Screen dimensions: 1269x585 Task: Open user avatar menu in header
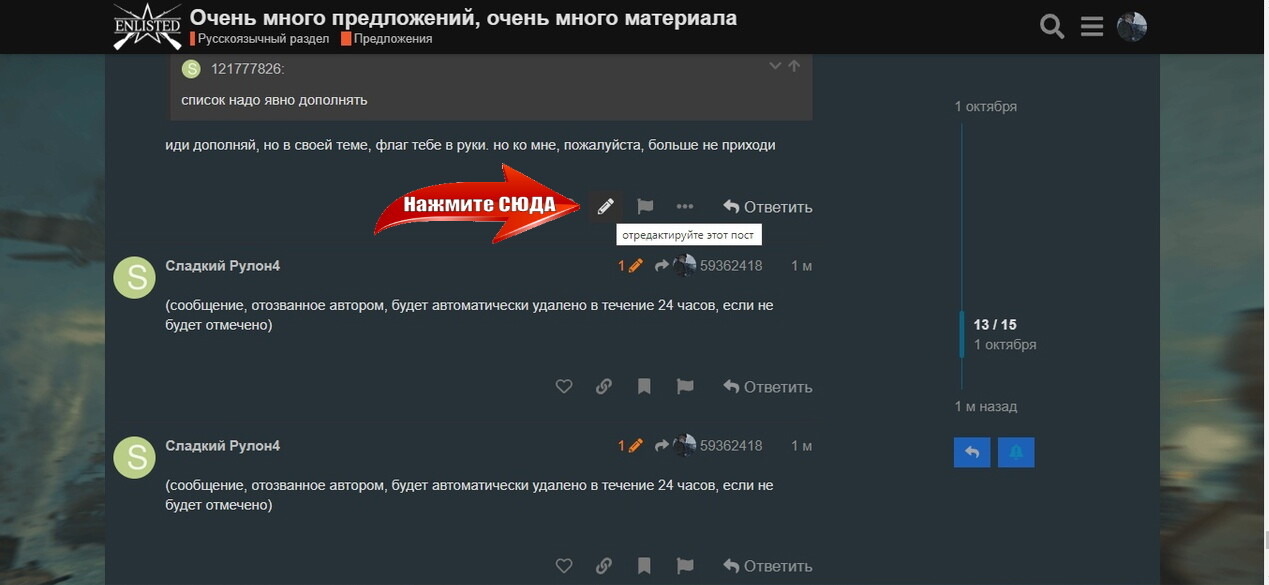click(x=1132, y=27)
